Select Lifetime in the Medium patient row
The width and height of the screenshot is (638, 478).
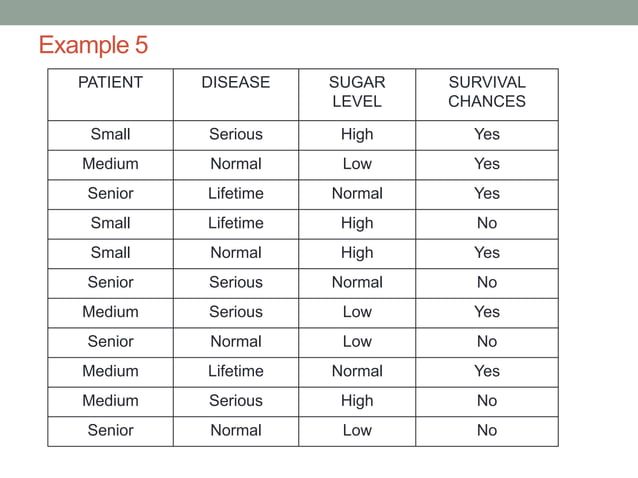click(x=236, y=371)
